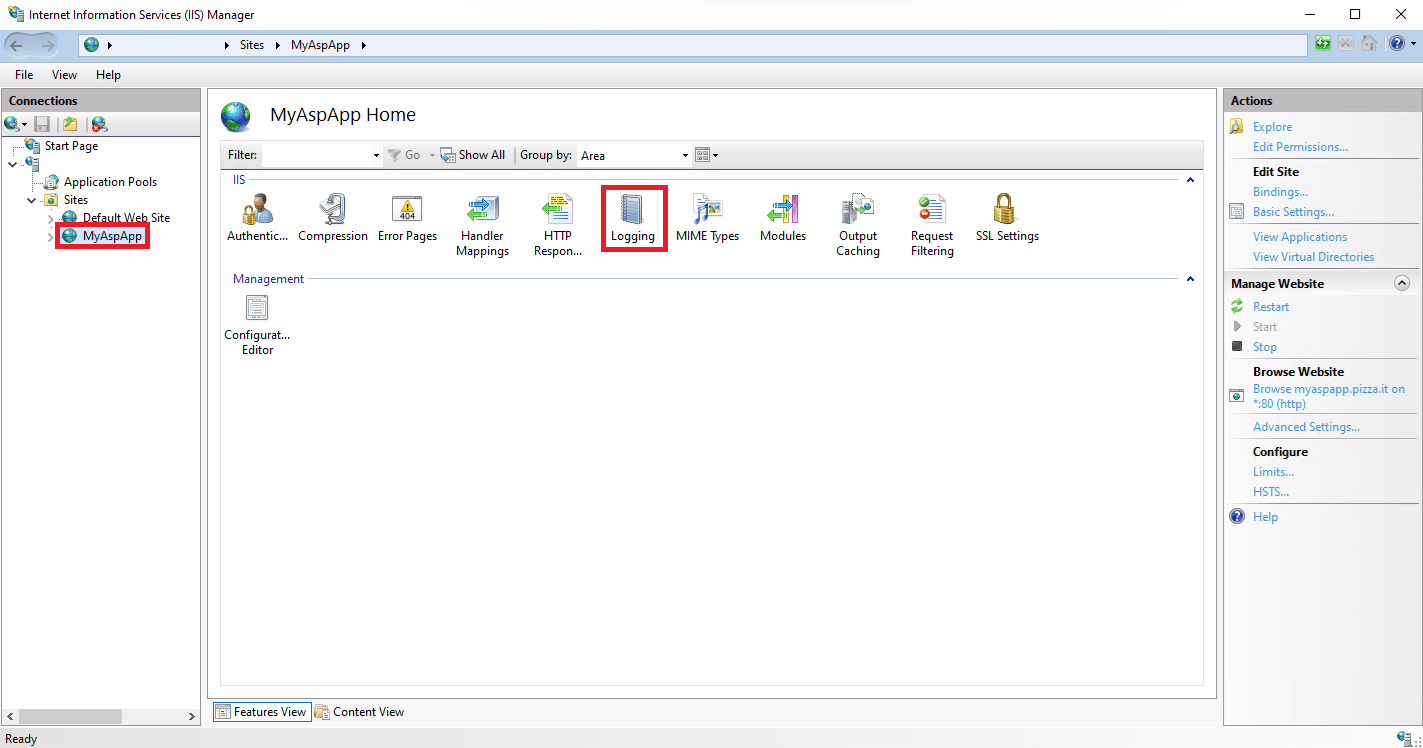Click View Applications link

pyautogui.click(x=1300, y=237)
